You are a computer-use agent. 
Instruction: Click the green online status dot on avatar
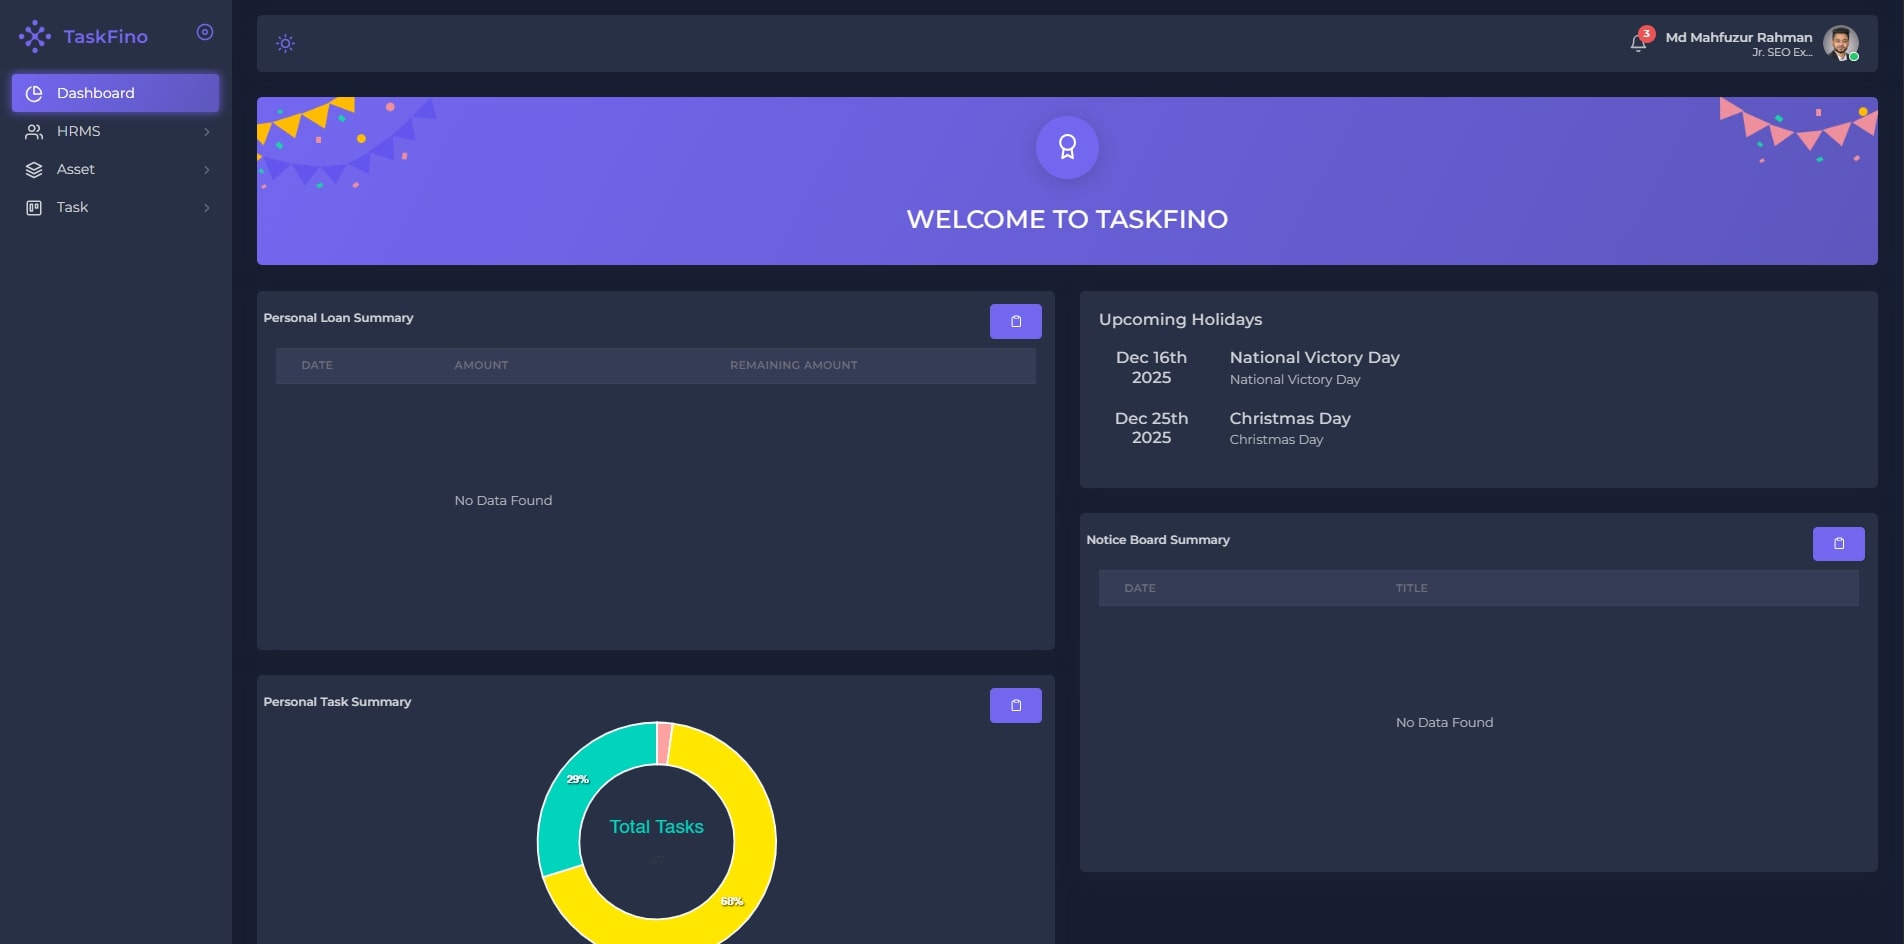1855,56
